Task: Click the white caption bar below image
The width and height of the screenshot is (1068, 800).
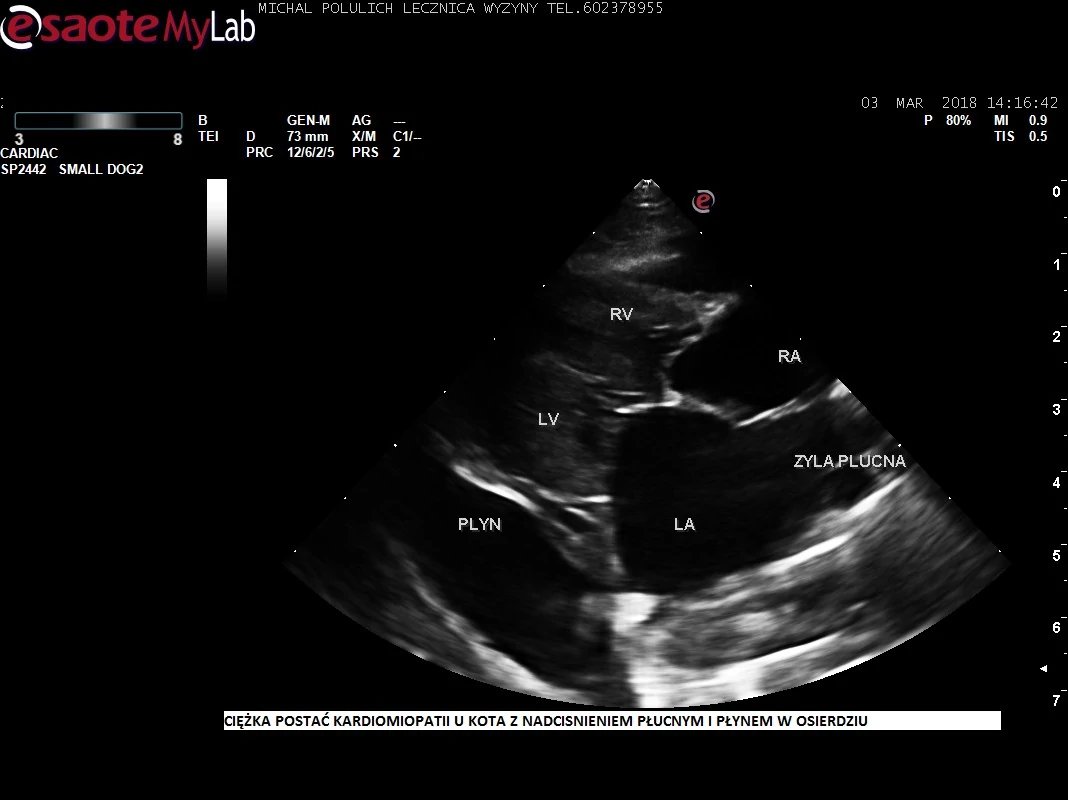Action: pyautogui.click(x=612, y=720)
